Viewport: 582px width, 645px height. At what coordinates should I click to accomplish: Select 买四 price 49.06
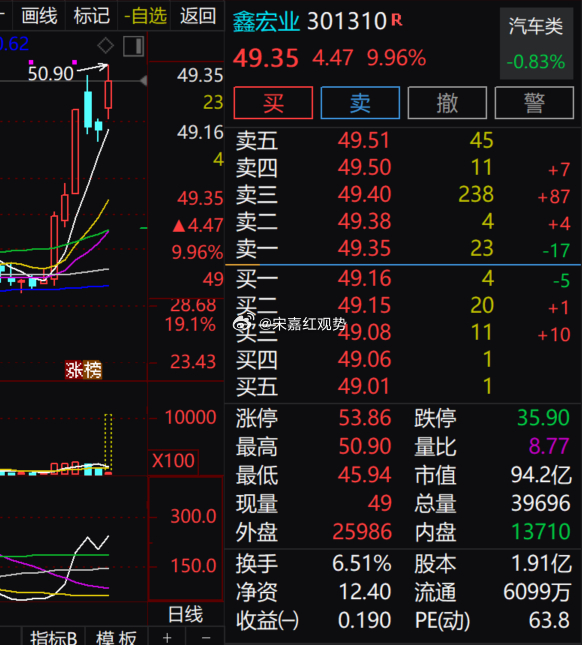tap(364, 360)
